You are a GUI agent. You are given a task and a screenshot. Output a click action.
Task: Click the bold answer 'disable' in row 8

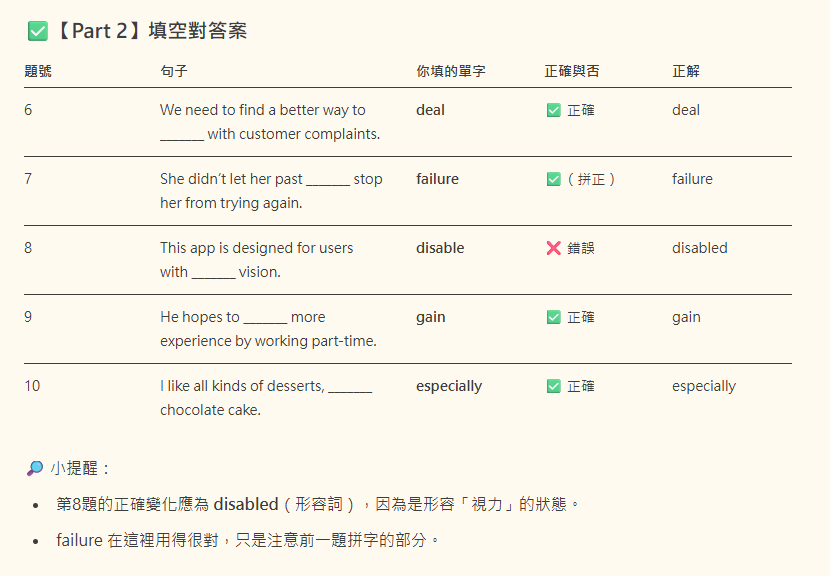(440, 248)
